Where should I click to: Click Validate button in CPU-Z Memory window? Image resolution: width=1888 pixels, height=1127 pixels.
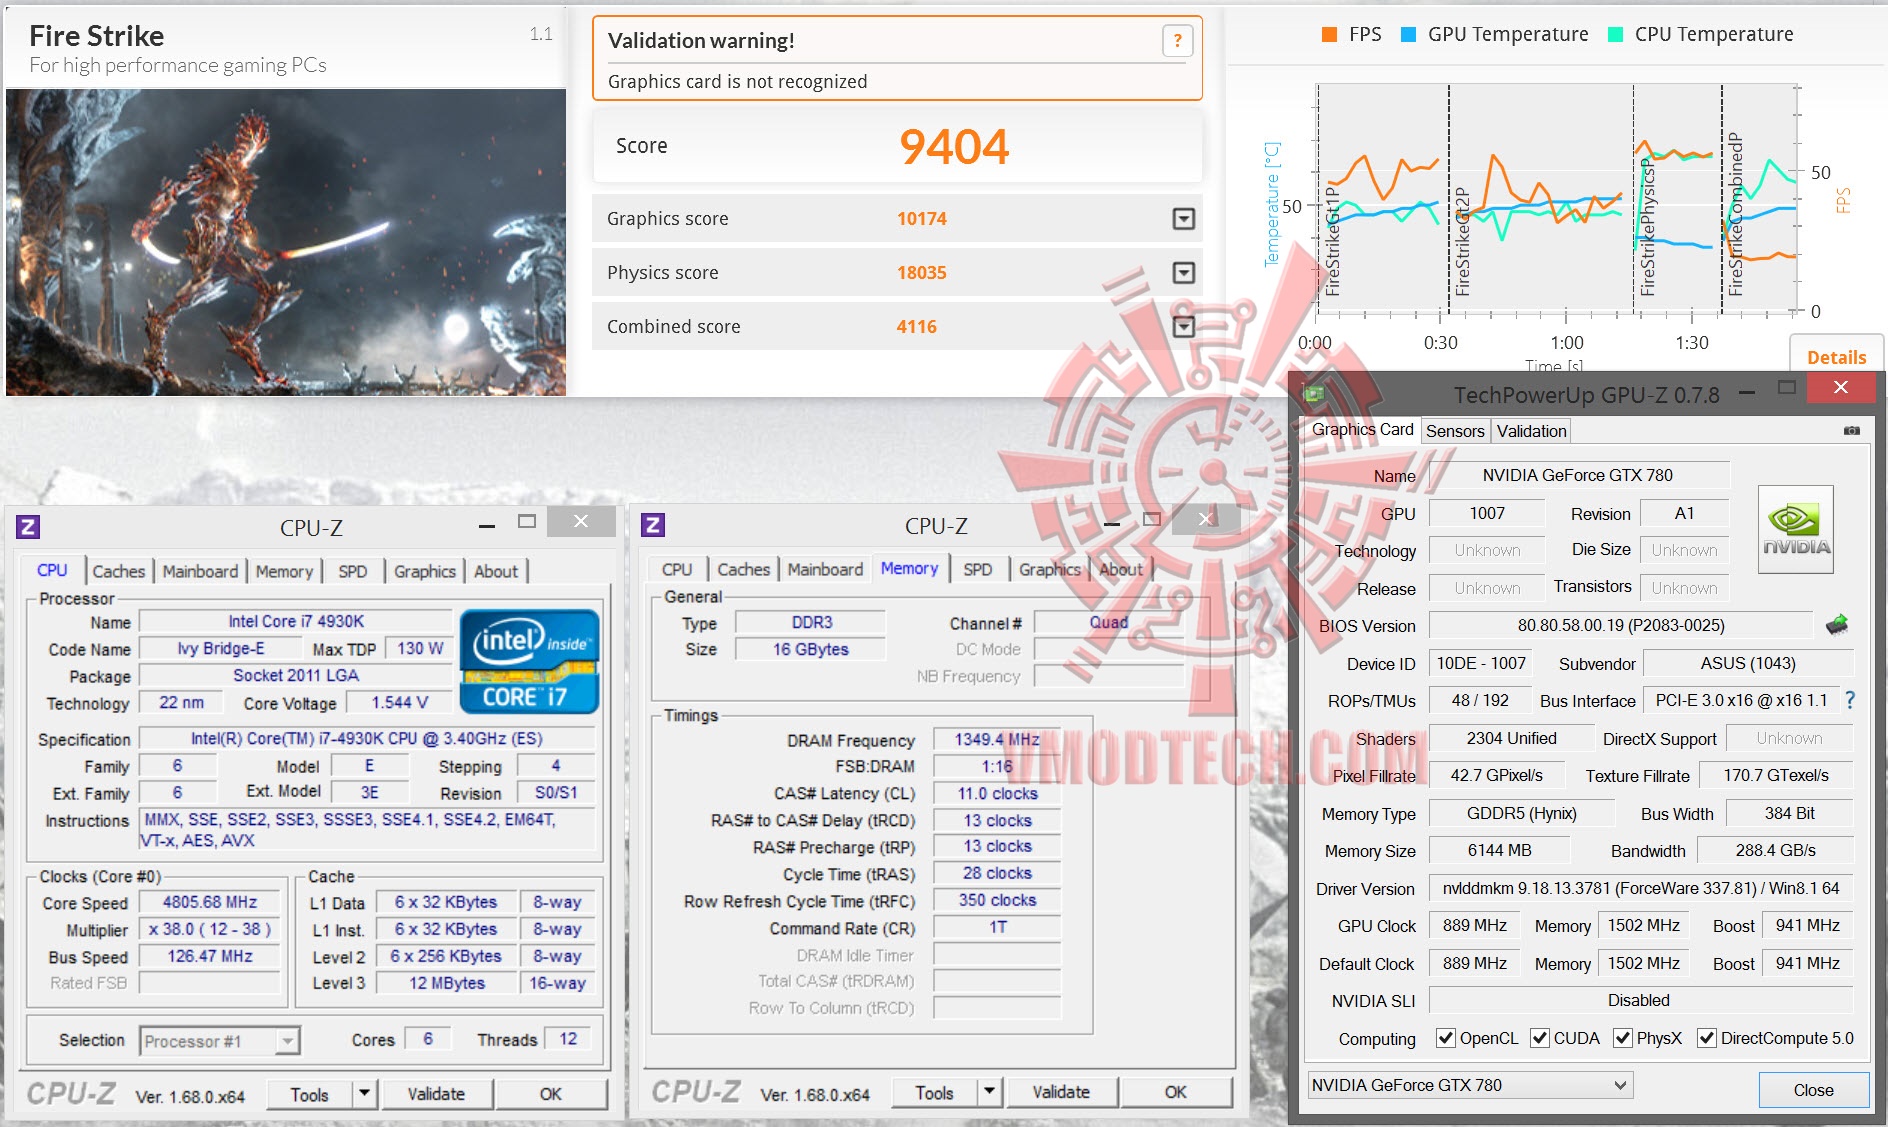[1061, 1092]
